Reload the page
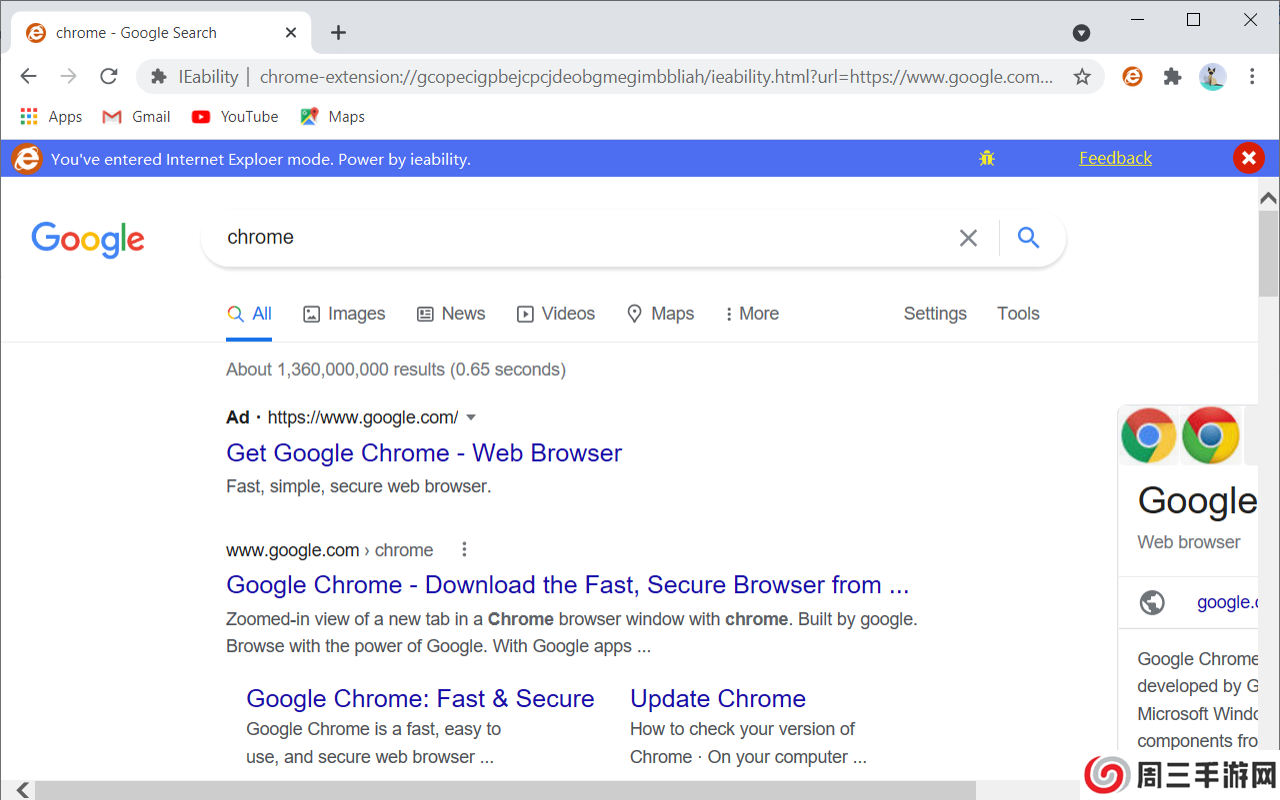The image size is (1280, 800). point(109,77)
